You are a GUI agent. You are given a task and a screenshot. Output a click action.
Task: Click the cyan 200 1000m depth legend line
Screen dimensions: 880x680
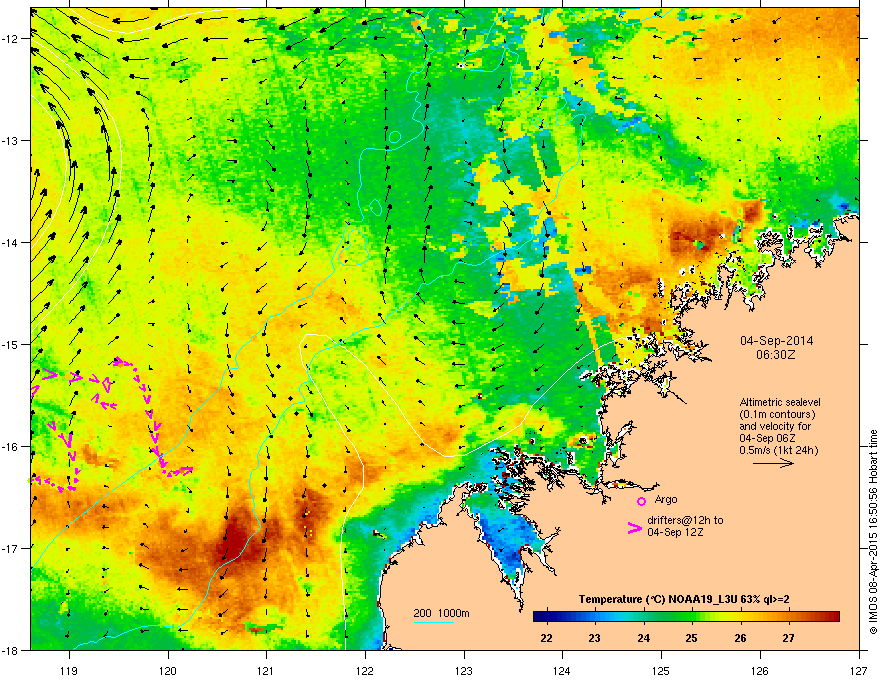point(433,623)
